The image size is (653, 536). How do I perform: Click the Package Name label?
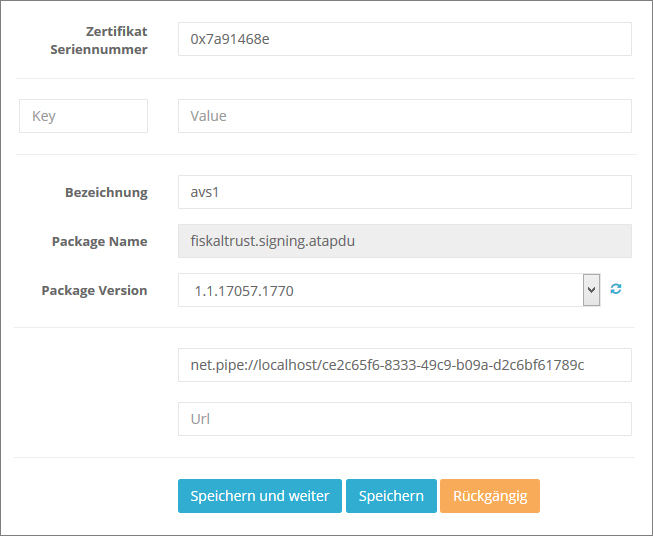(x=99, y=241)
